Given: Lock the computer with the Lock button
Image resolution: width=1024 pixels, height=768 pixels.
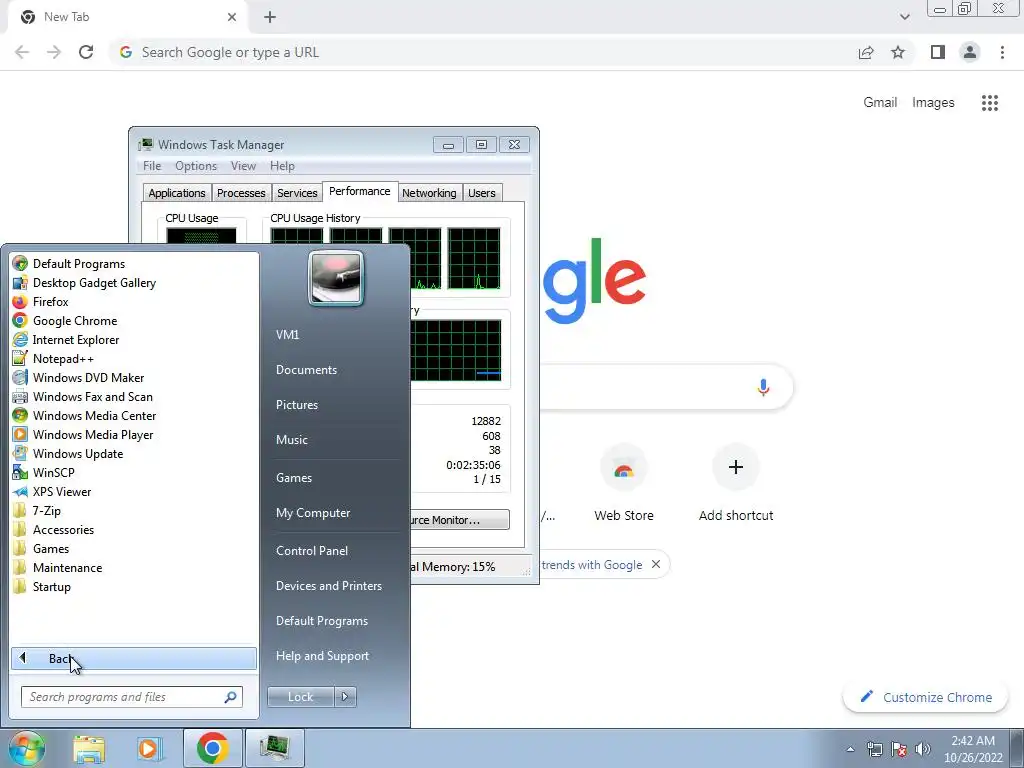Looking at the screenshot, I should (300, 697).
